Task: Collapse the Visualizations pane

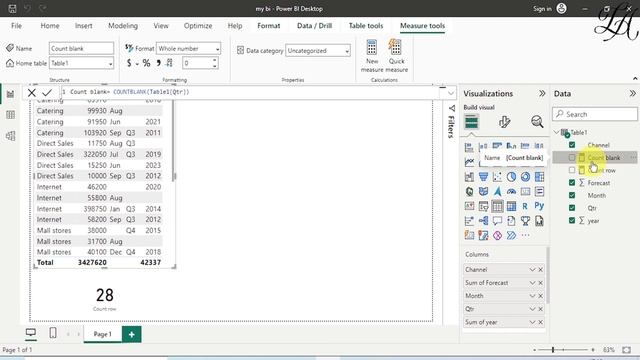Action: pyautogui.click(x=542, y=93)
